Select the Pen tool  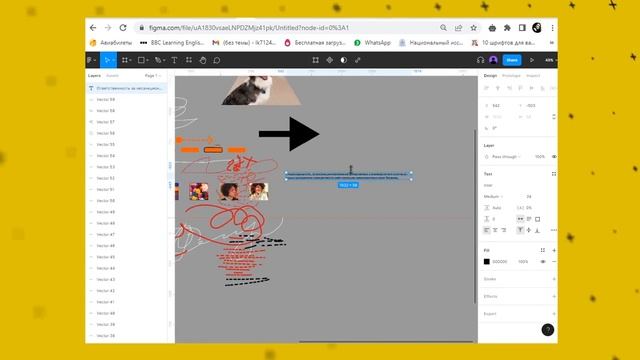(x=158, y=60)
